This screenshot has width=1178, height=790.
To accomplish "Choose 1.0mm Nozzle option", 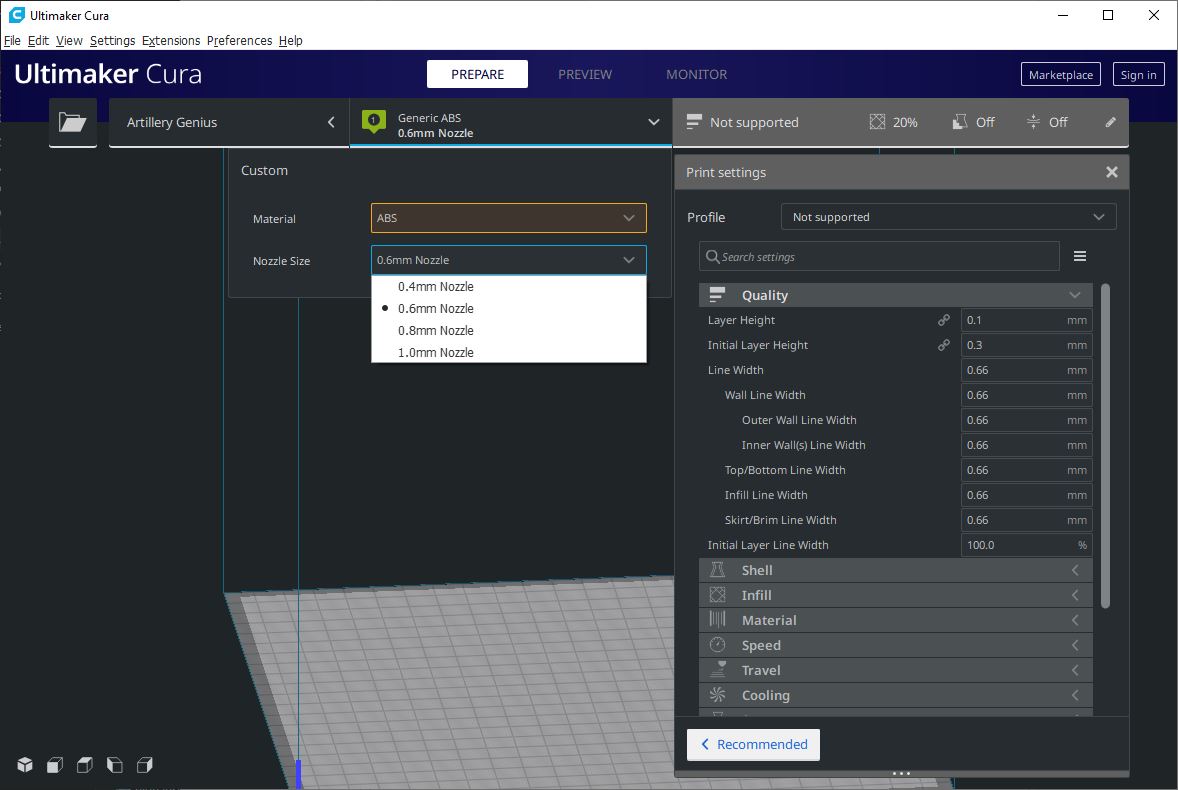I will click(509, 352).
